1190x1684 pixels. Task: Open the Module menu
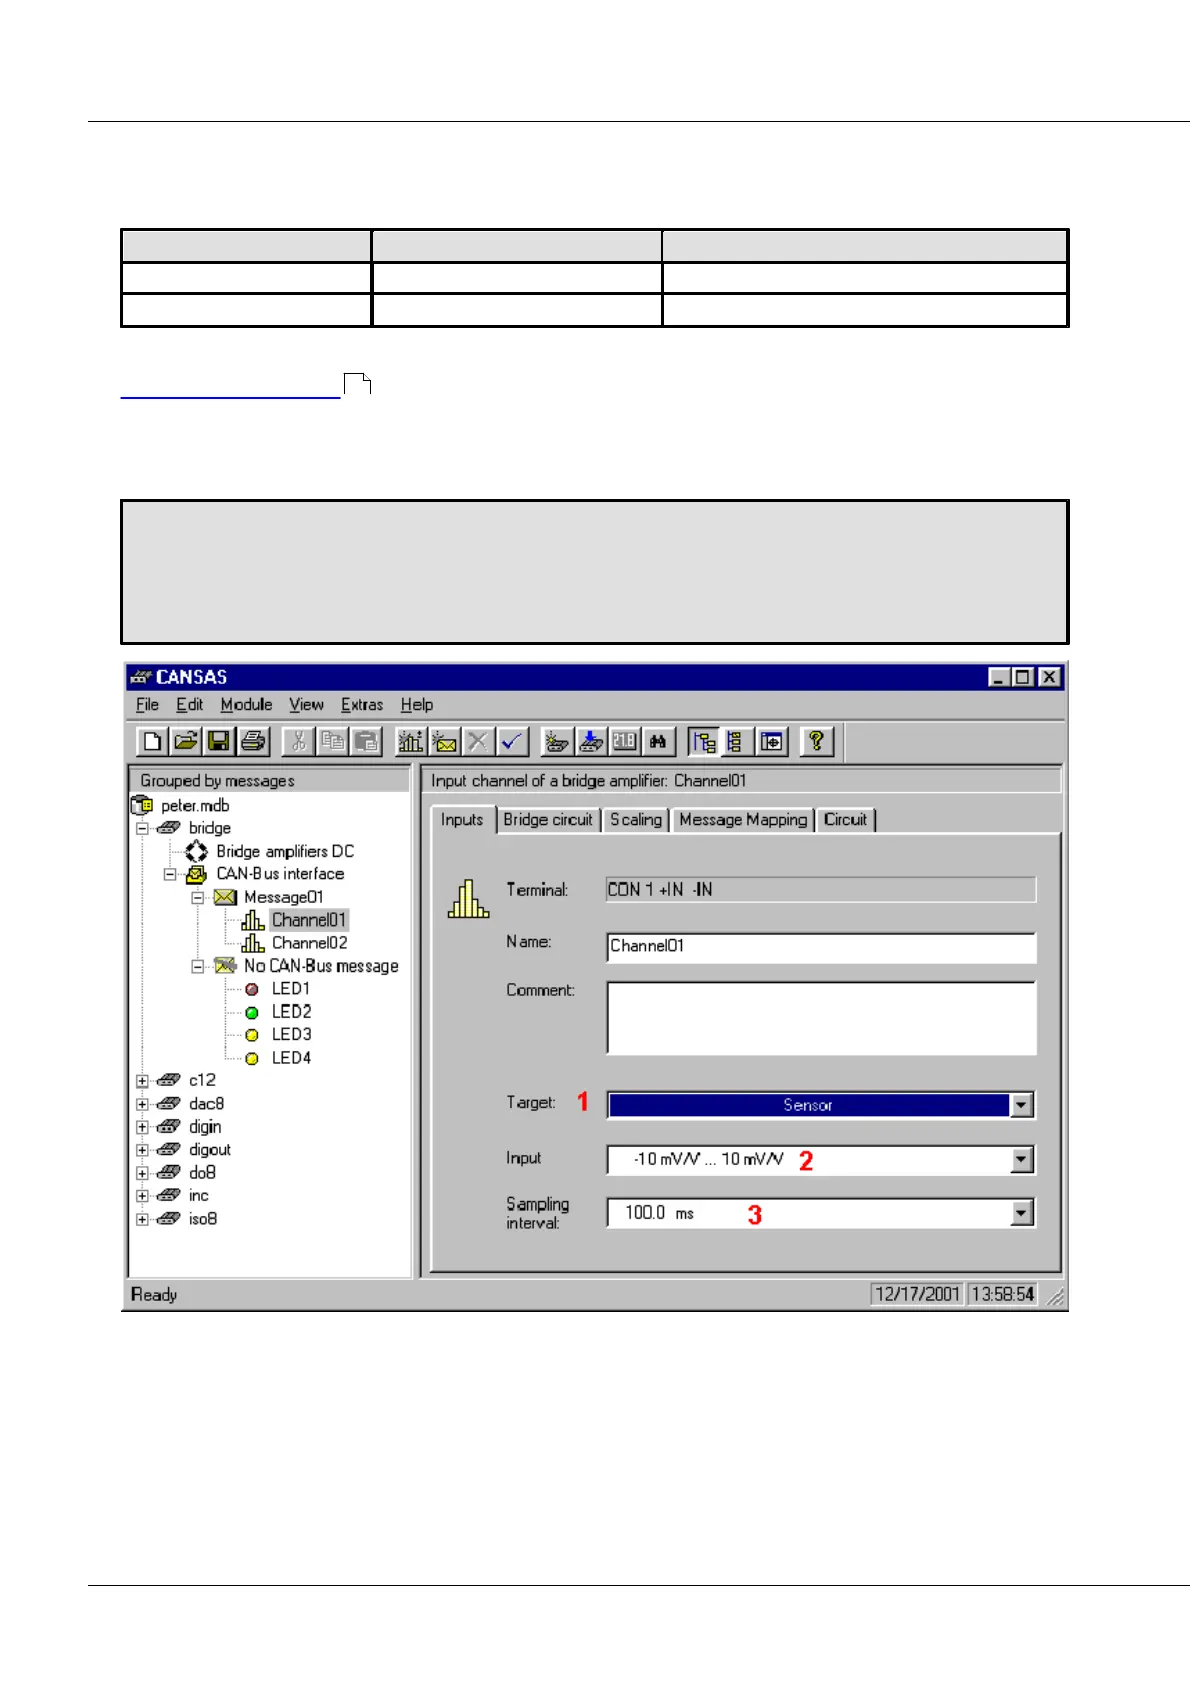[x=246, y=705]
